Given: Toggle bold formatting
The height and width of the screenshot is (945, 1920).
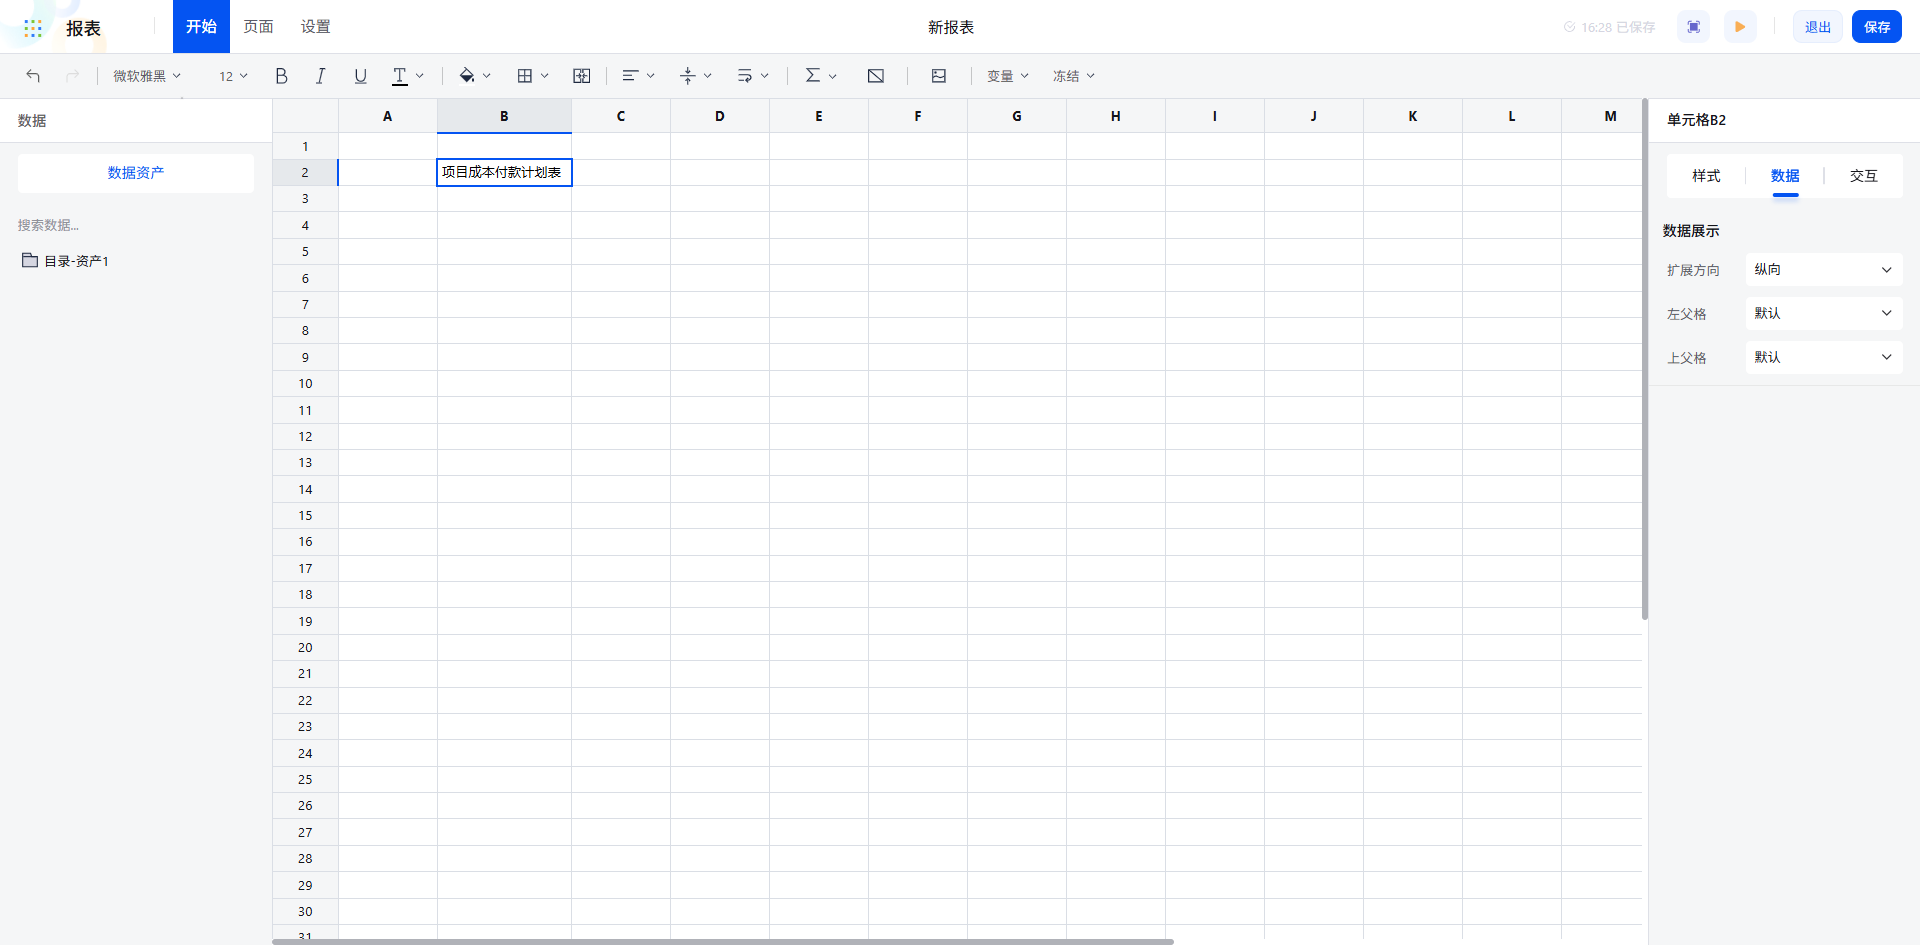Looking at the screenshot, I should tap(282, 76).
